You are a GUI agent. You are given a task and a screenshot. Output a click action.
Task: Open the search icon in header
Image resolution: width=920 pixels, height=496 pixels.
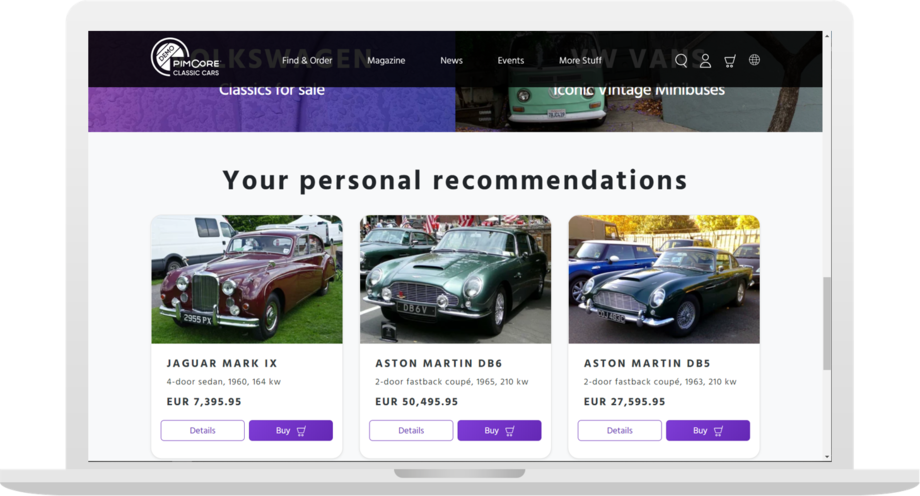coord(681,61)
